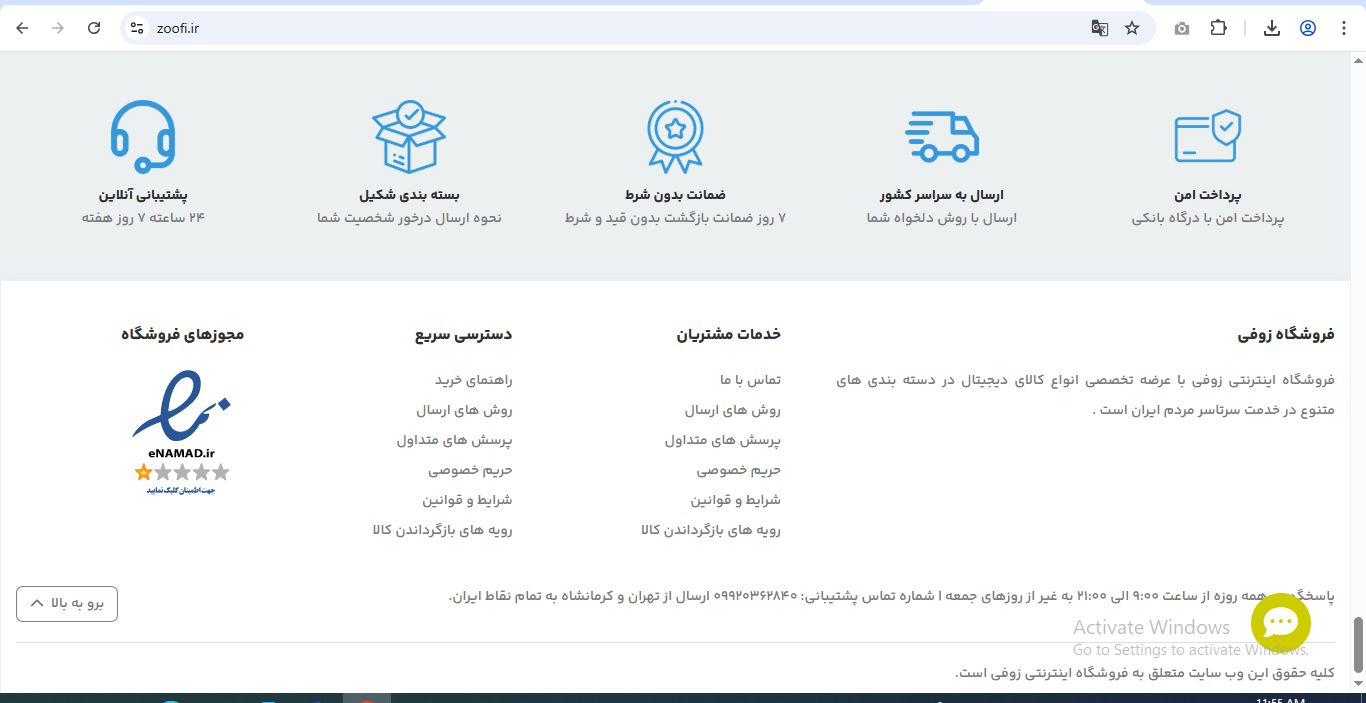This screenshot has height=703, width=1366.
Task: Open the yellow live chat bubble
Action: tap(1280, 623)
